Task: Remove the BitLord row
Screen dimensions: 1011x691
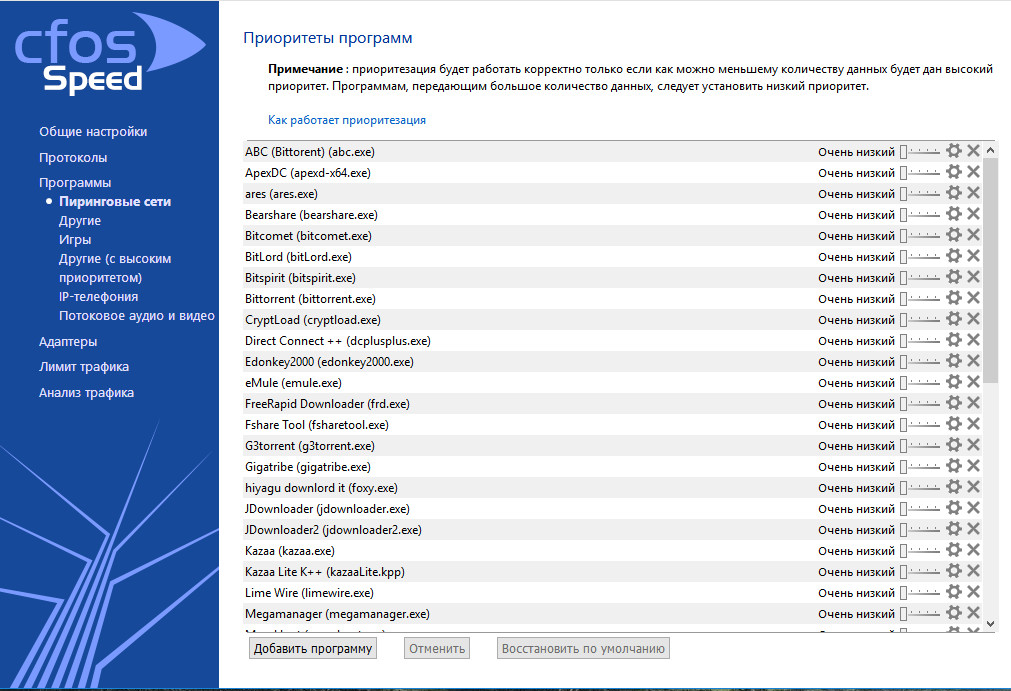Action: 974,256
